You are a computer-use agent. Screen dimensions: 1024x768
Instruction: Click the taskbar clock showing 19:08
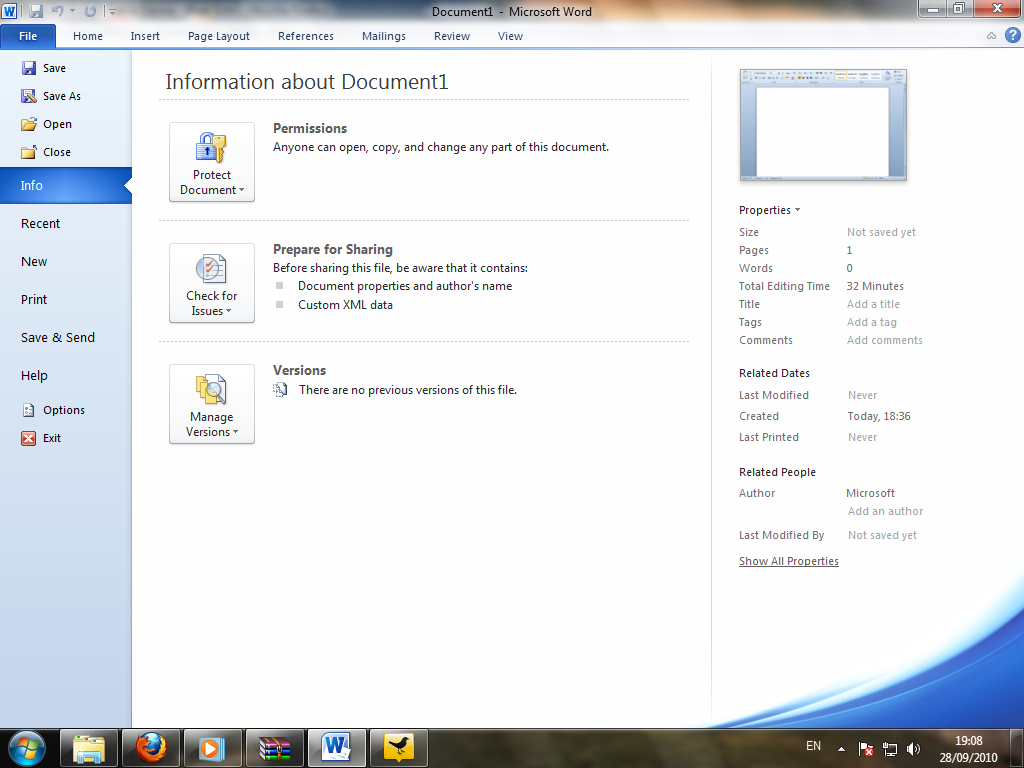pyautogui.click(x=968, y=749)
